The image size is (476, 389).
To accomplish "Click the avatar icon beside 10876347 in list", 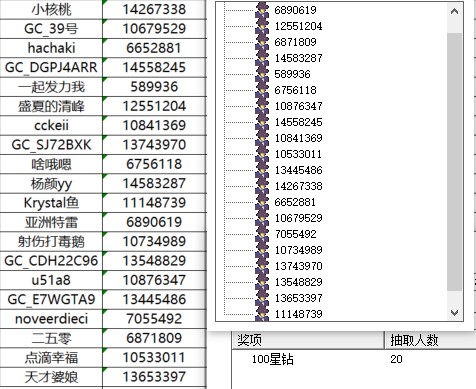I will [x=262, y=106].
